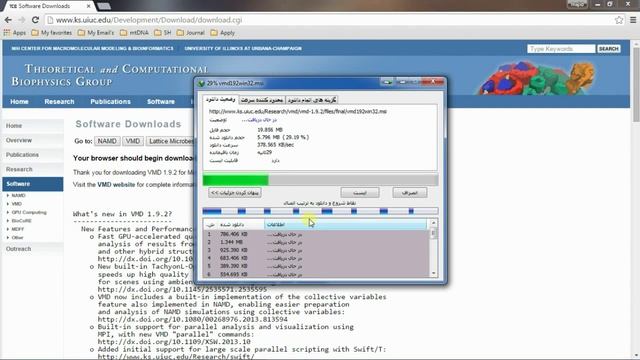The height and width of the screenshot is (360, 640).
Task: Expand MDFF sidebar item
Action: (15, 229)
